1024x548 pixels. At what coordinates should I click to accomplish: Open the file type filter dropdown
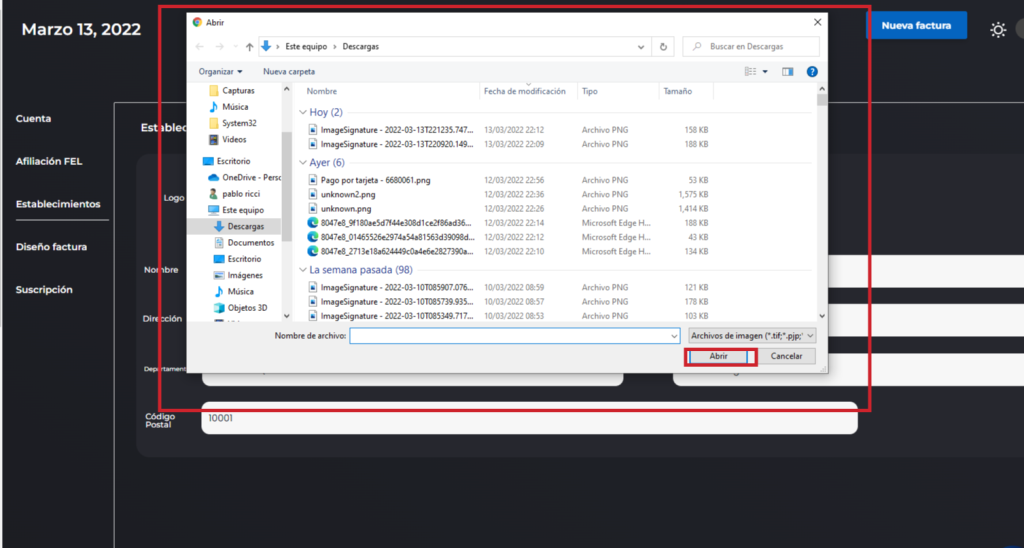(752, 336)
